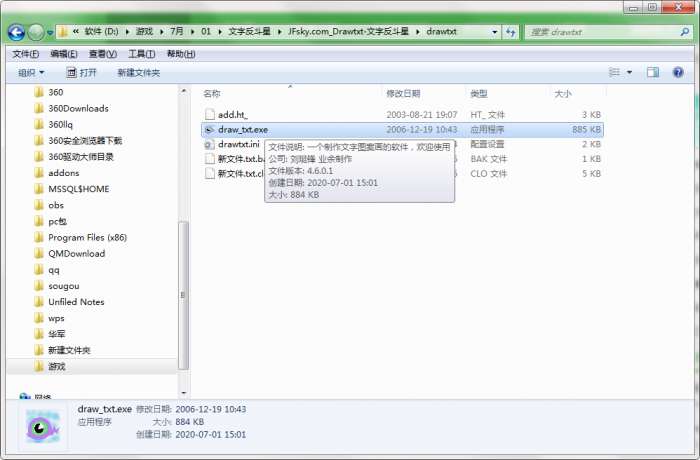Click the search magnifier icon
This screenshot has width=700, height=460.
(x=685, y=32)
